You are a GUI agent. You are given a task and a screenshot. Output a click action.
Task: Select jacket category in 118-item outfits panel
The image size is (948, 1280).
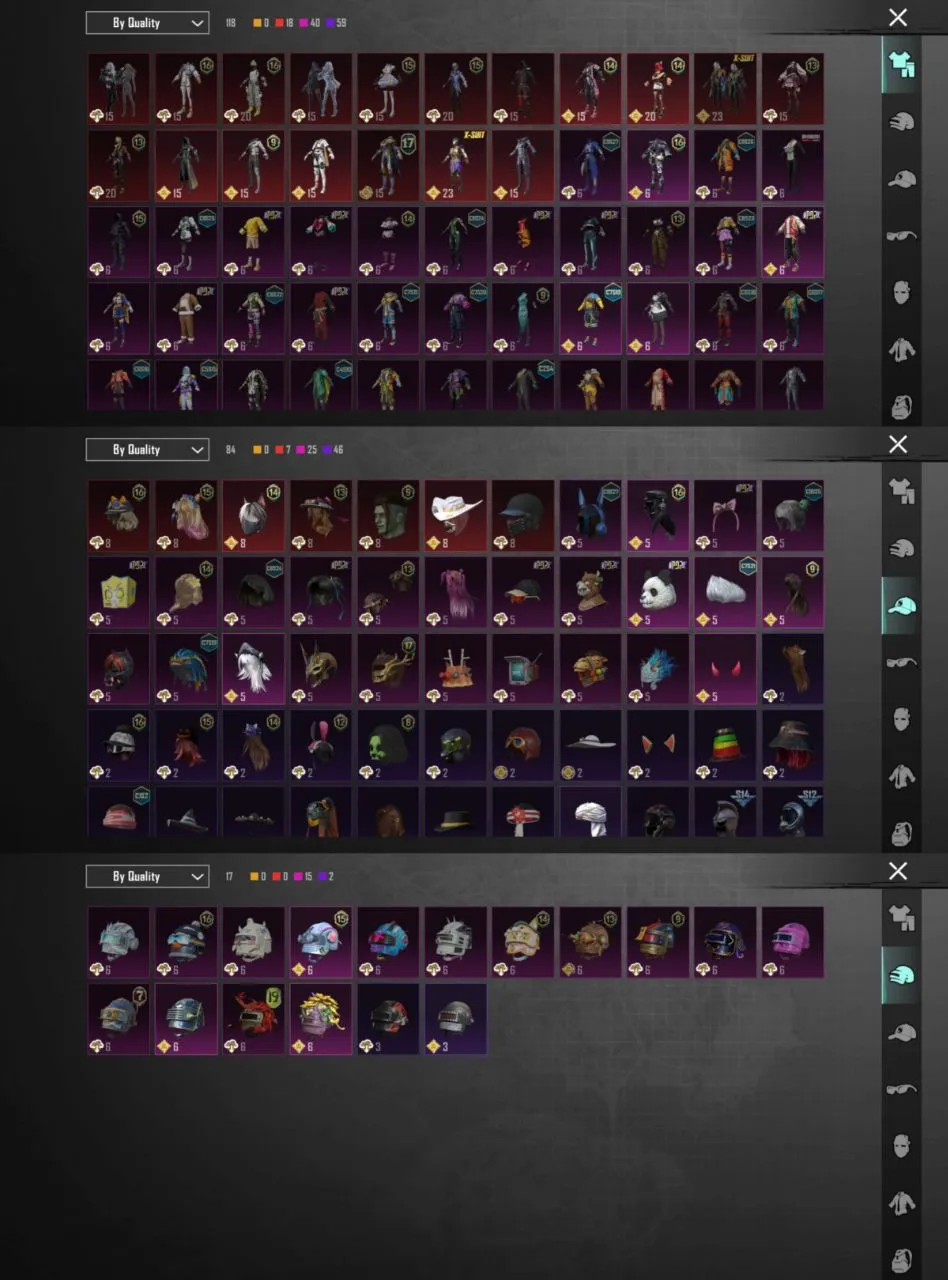[x=901, y=350]
